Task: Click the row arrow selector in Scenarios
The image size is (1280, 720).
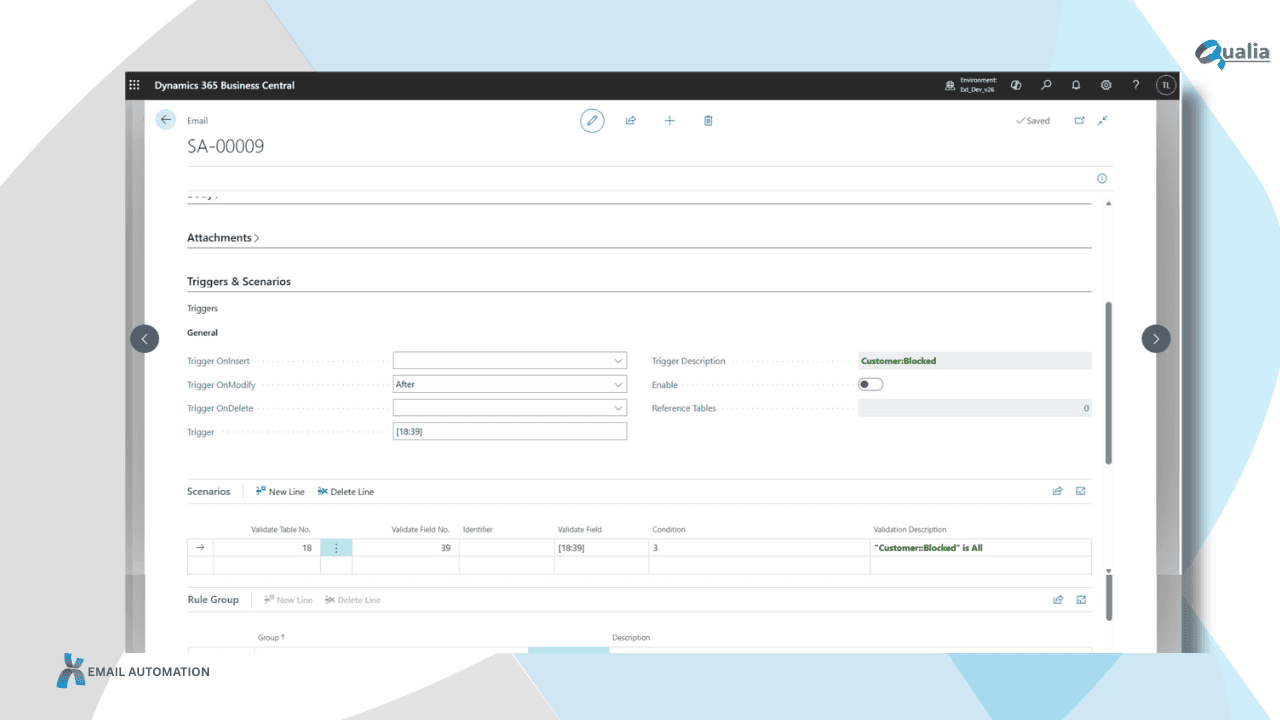Action: pyautogui.click(x=200, y=548)
